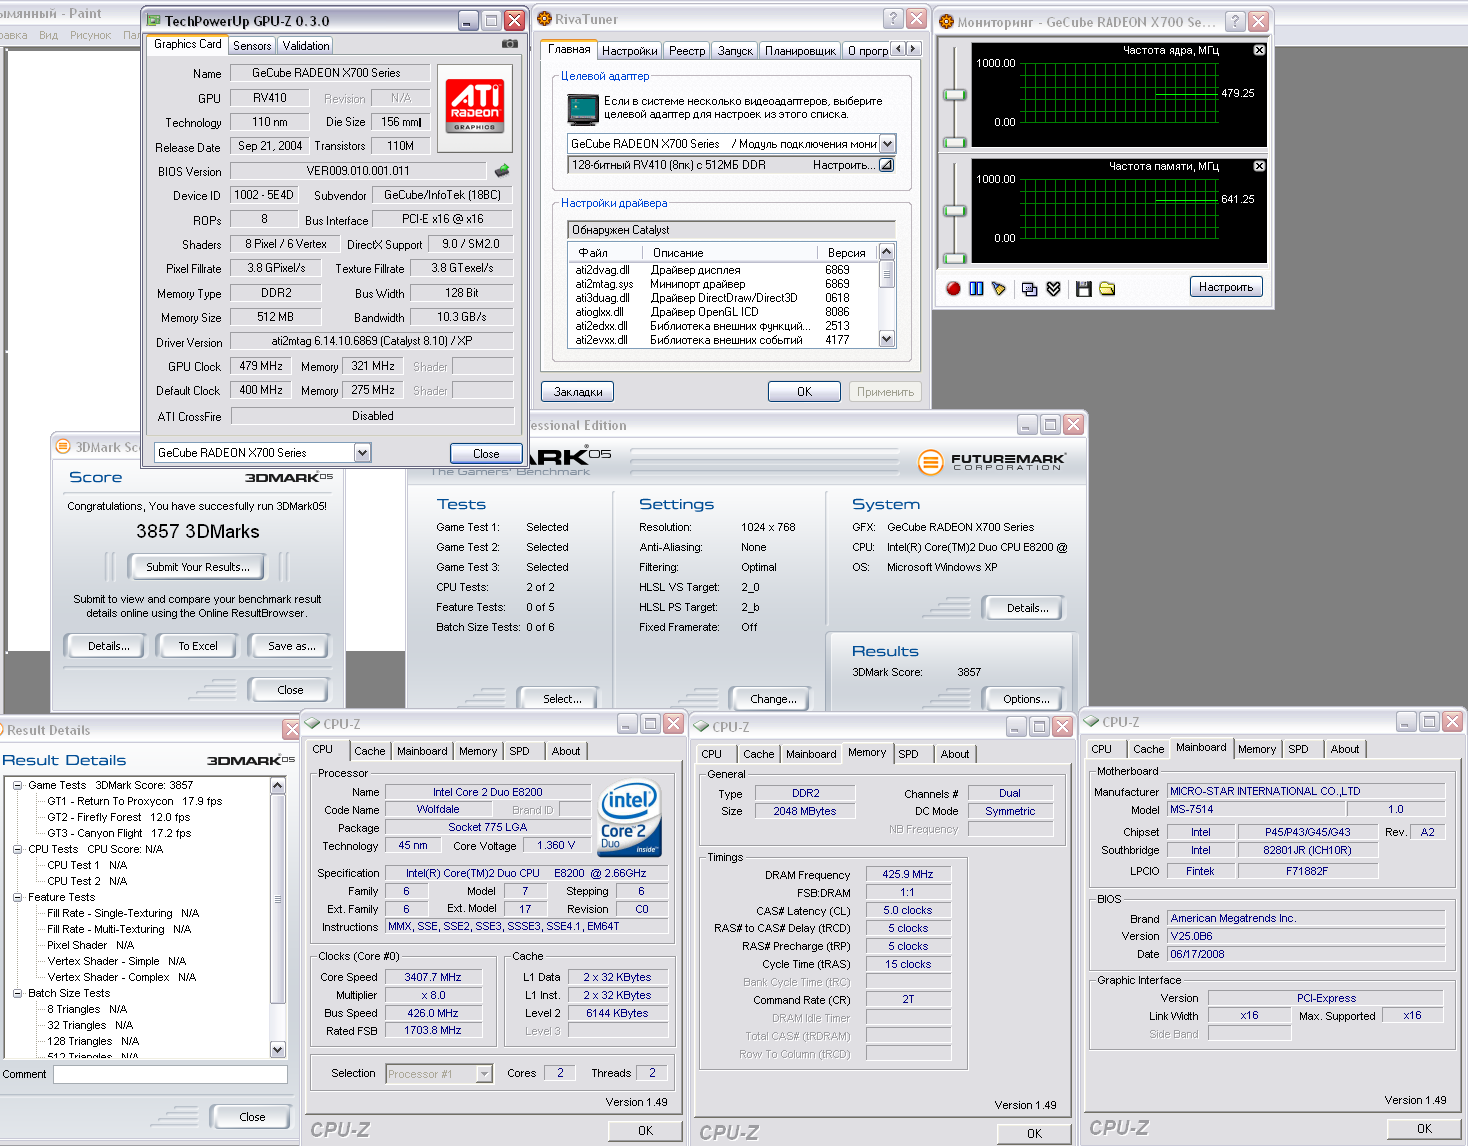The height and width of the screenshot is (1146, 1468).
Task: Open the CPU-Z Processor #1 selection dropdown
Action: [x=484, y=1074]
